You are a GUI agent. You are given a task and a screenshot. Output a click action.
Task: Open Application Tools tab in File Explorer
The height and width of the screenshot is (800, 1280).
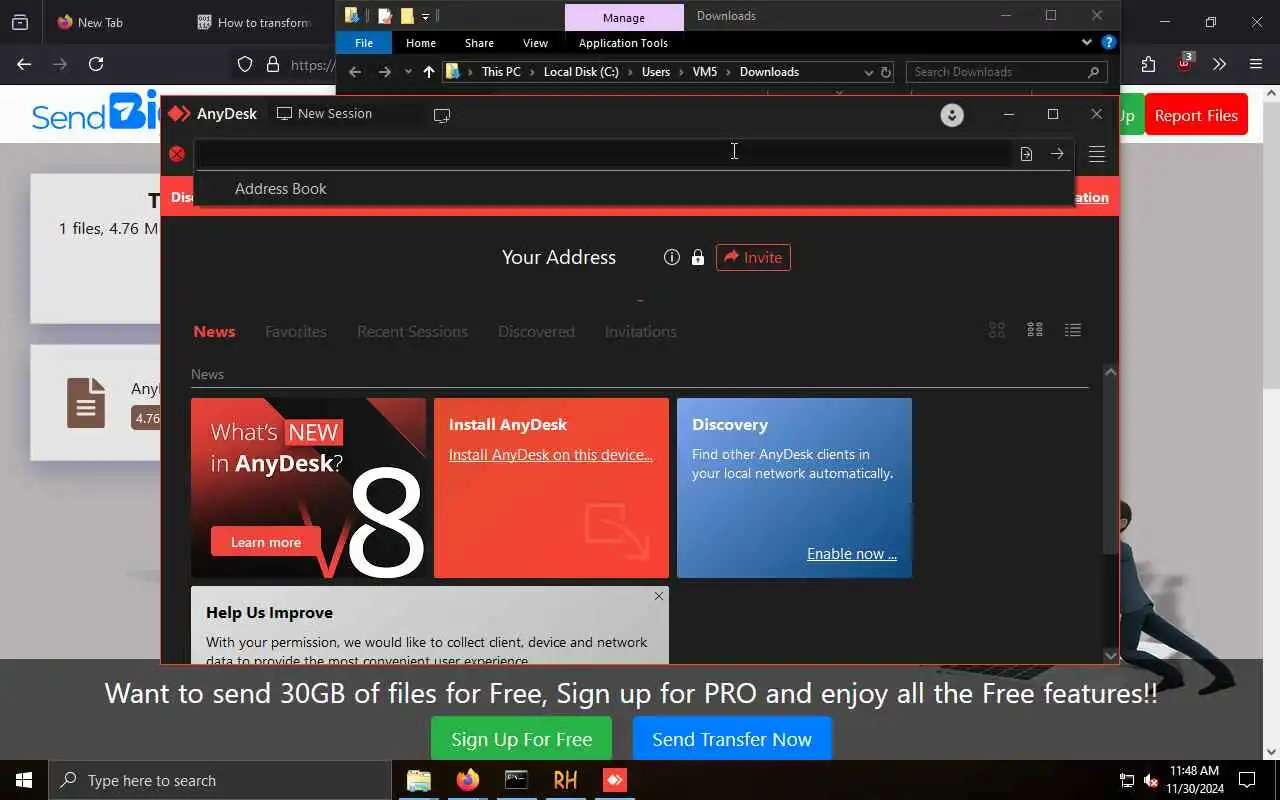[623, 43]
